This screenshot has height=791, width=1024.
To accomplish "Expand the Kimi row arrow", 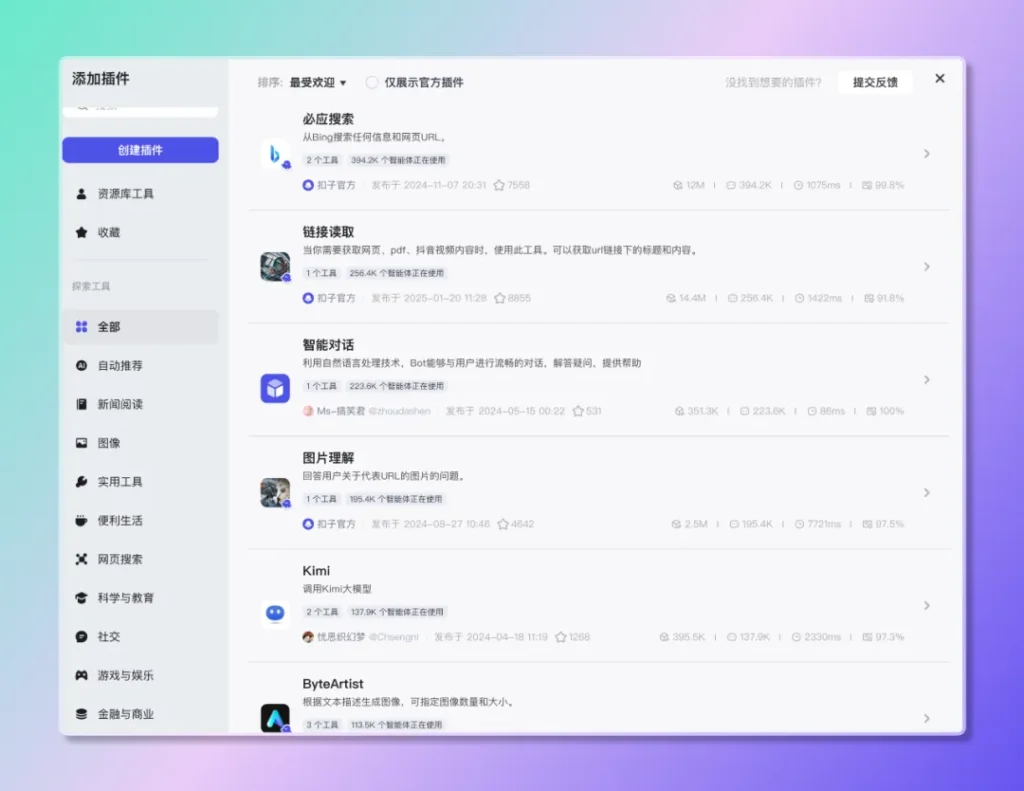I will point(927,605).
